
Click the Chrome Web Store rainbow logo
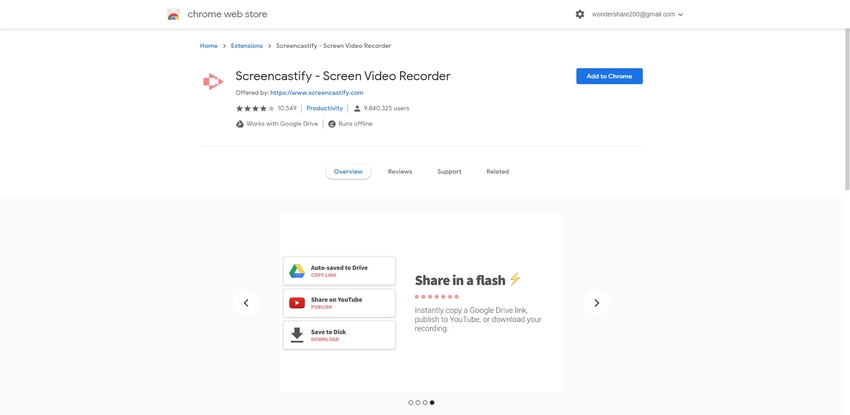(x=173, y=15)
